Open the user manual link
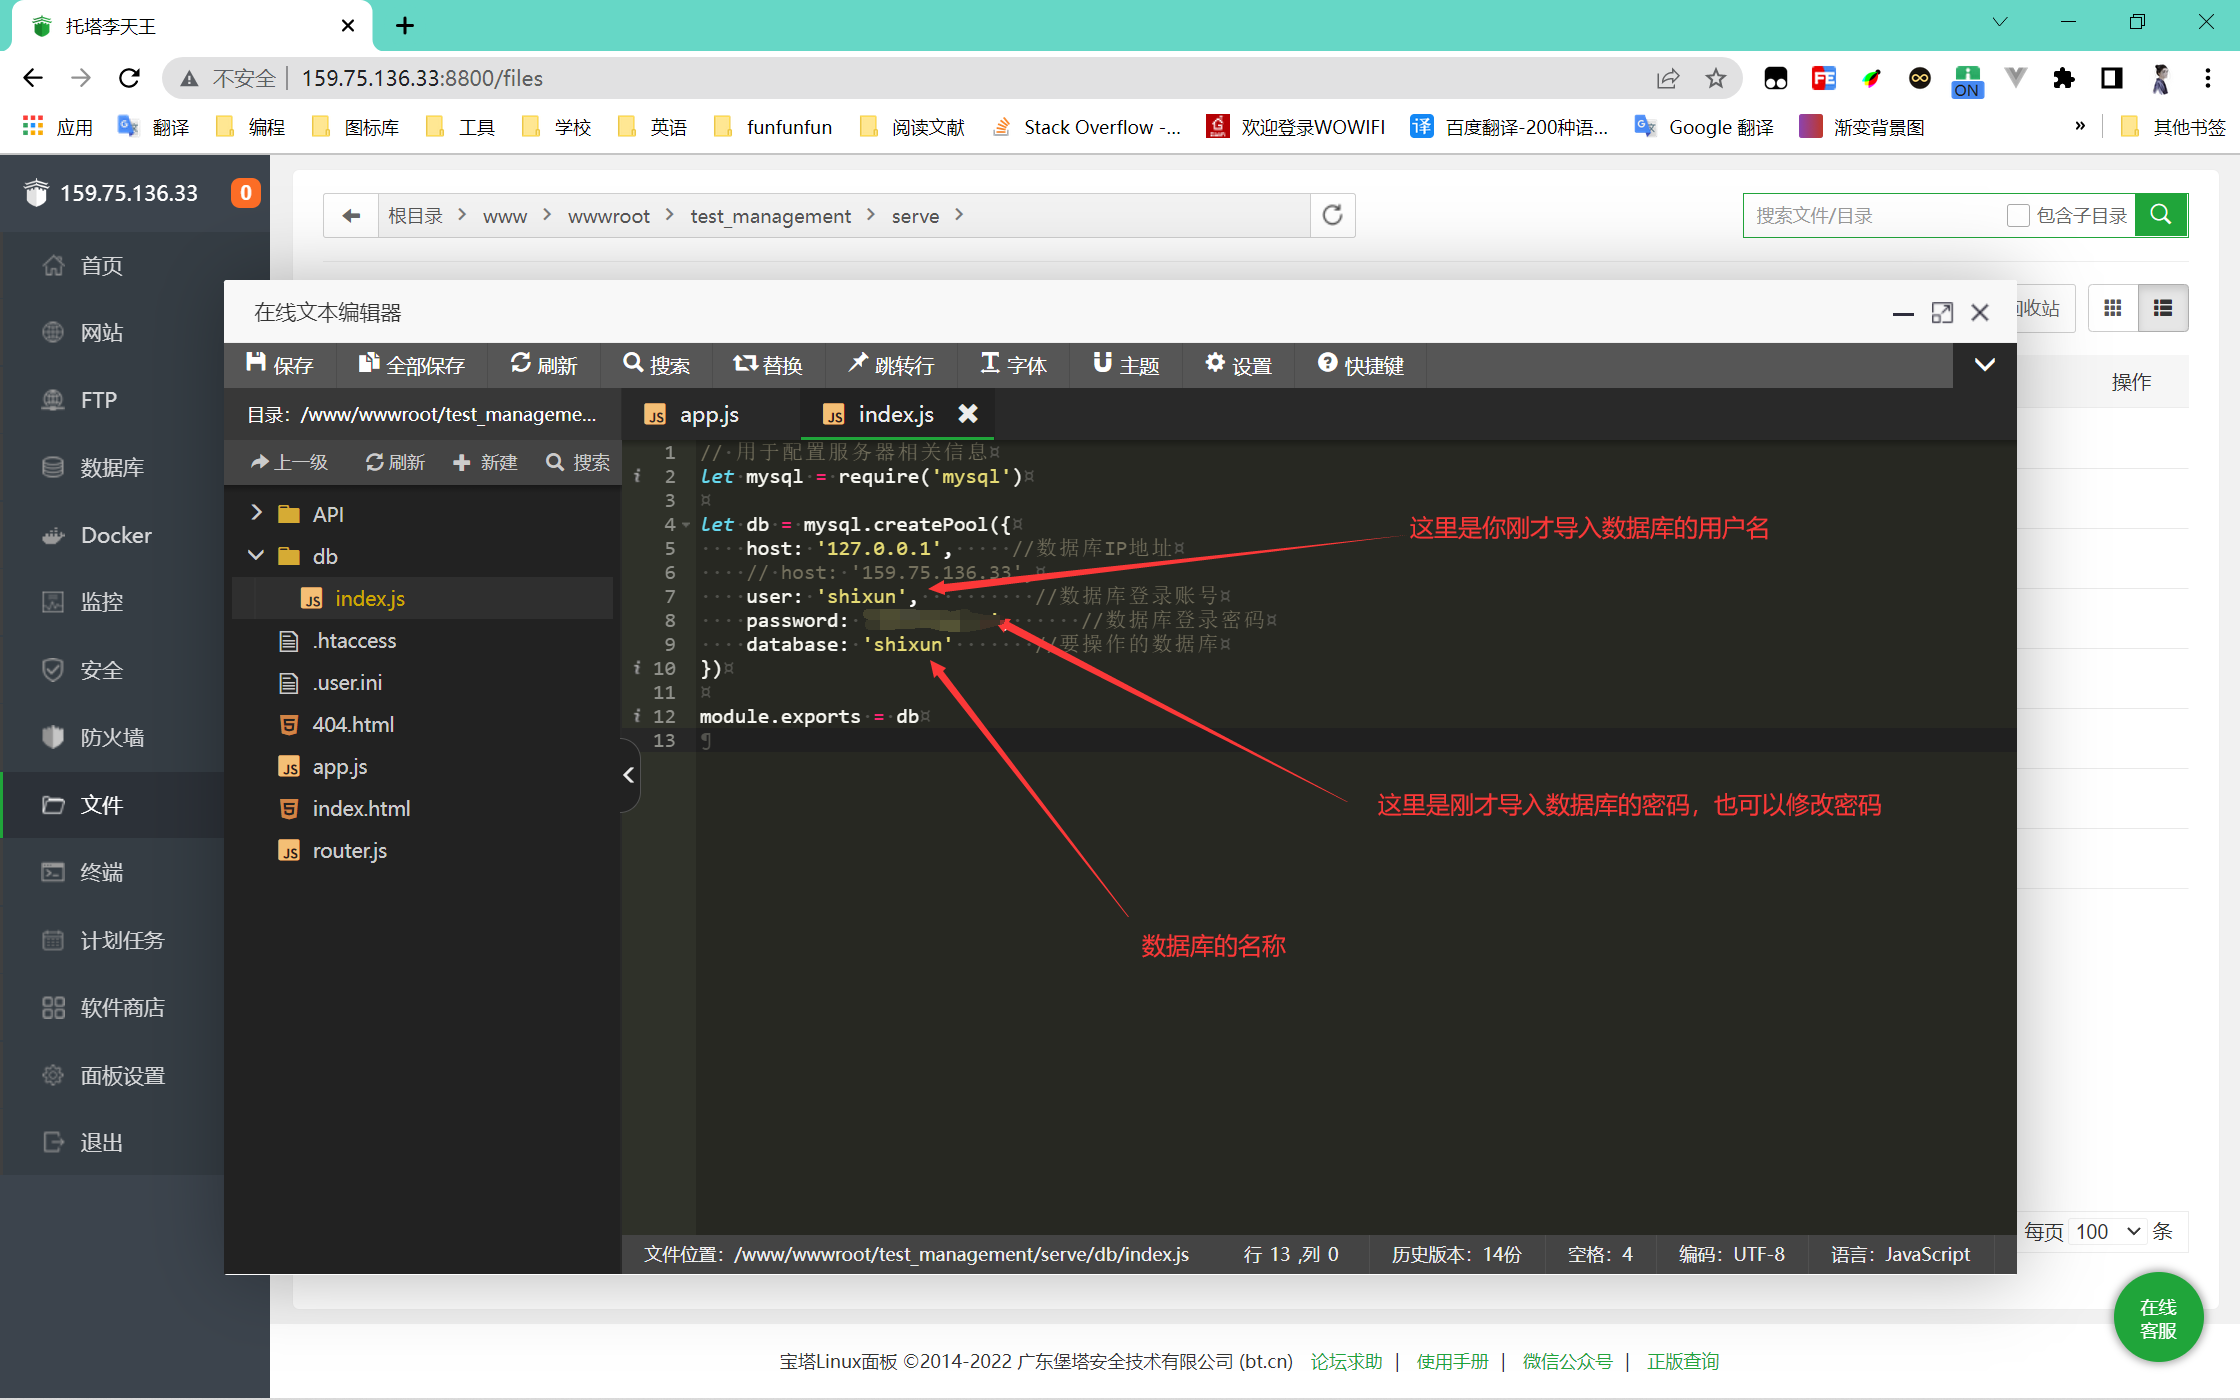Screen dimensions: 2240x1400 [1452, 1361]
